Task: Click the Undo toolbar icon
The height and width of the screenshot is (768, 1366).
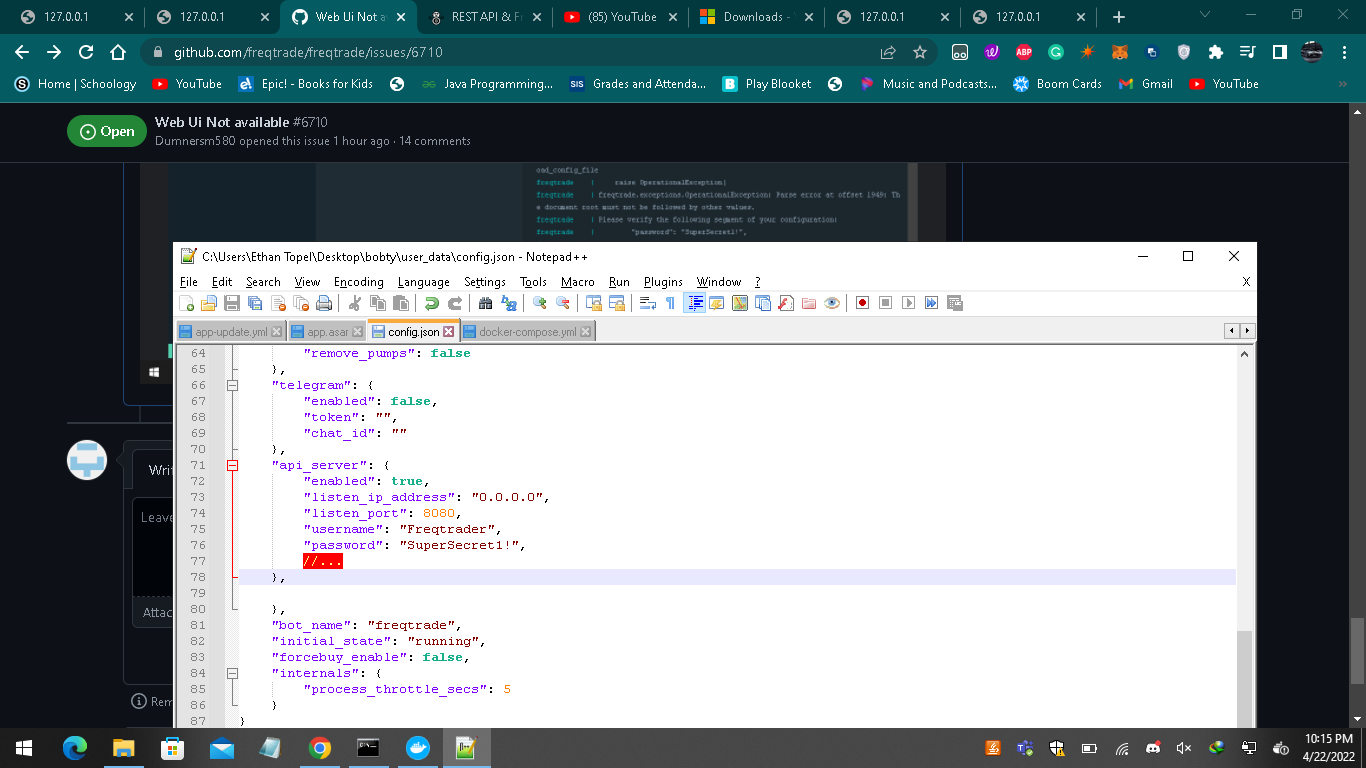Action: coord(431,303)
